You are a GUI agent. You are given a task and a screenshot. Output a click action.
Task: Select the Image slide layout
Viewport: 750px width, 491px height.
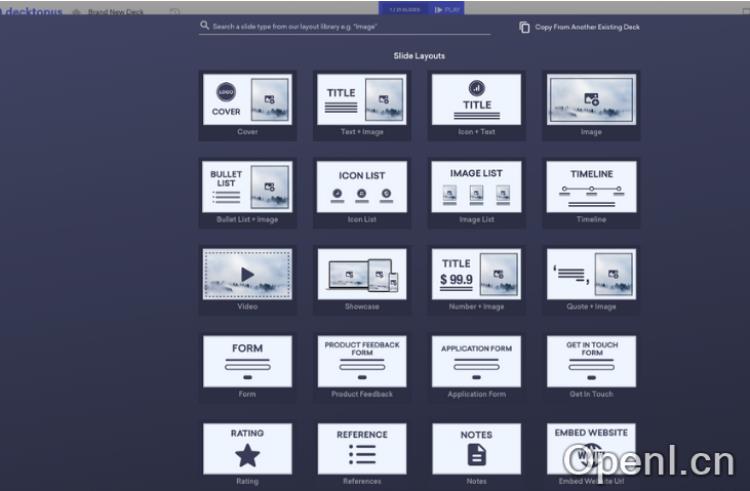pos(591,100)
